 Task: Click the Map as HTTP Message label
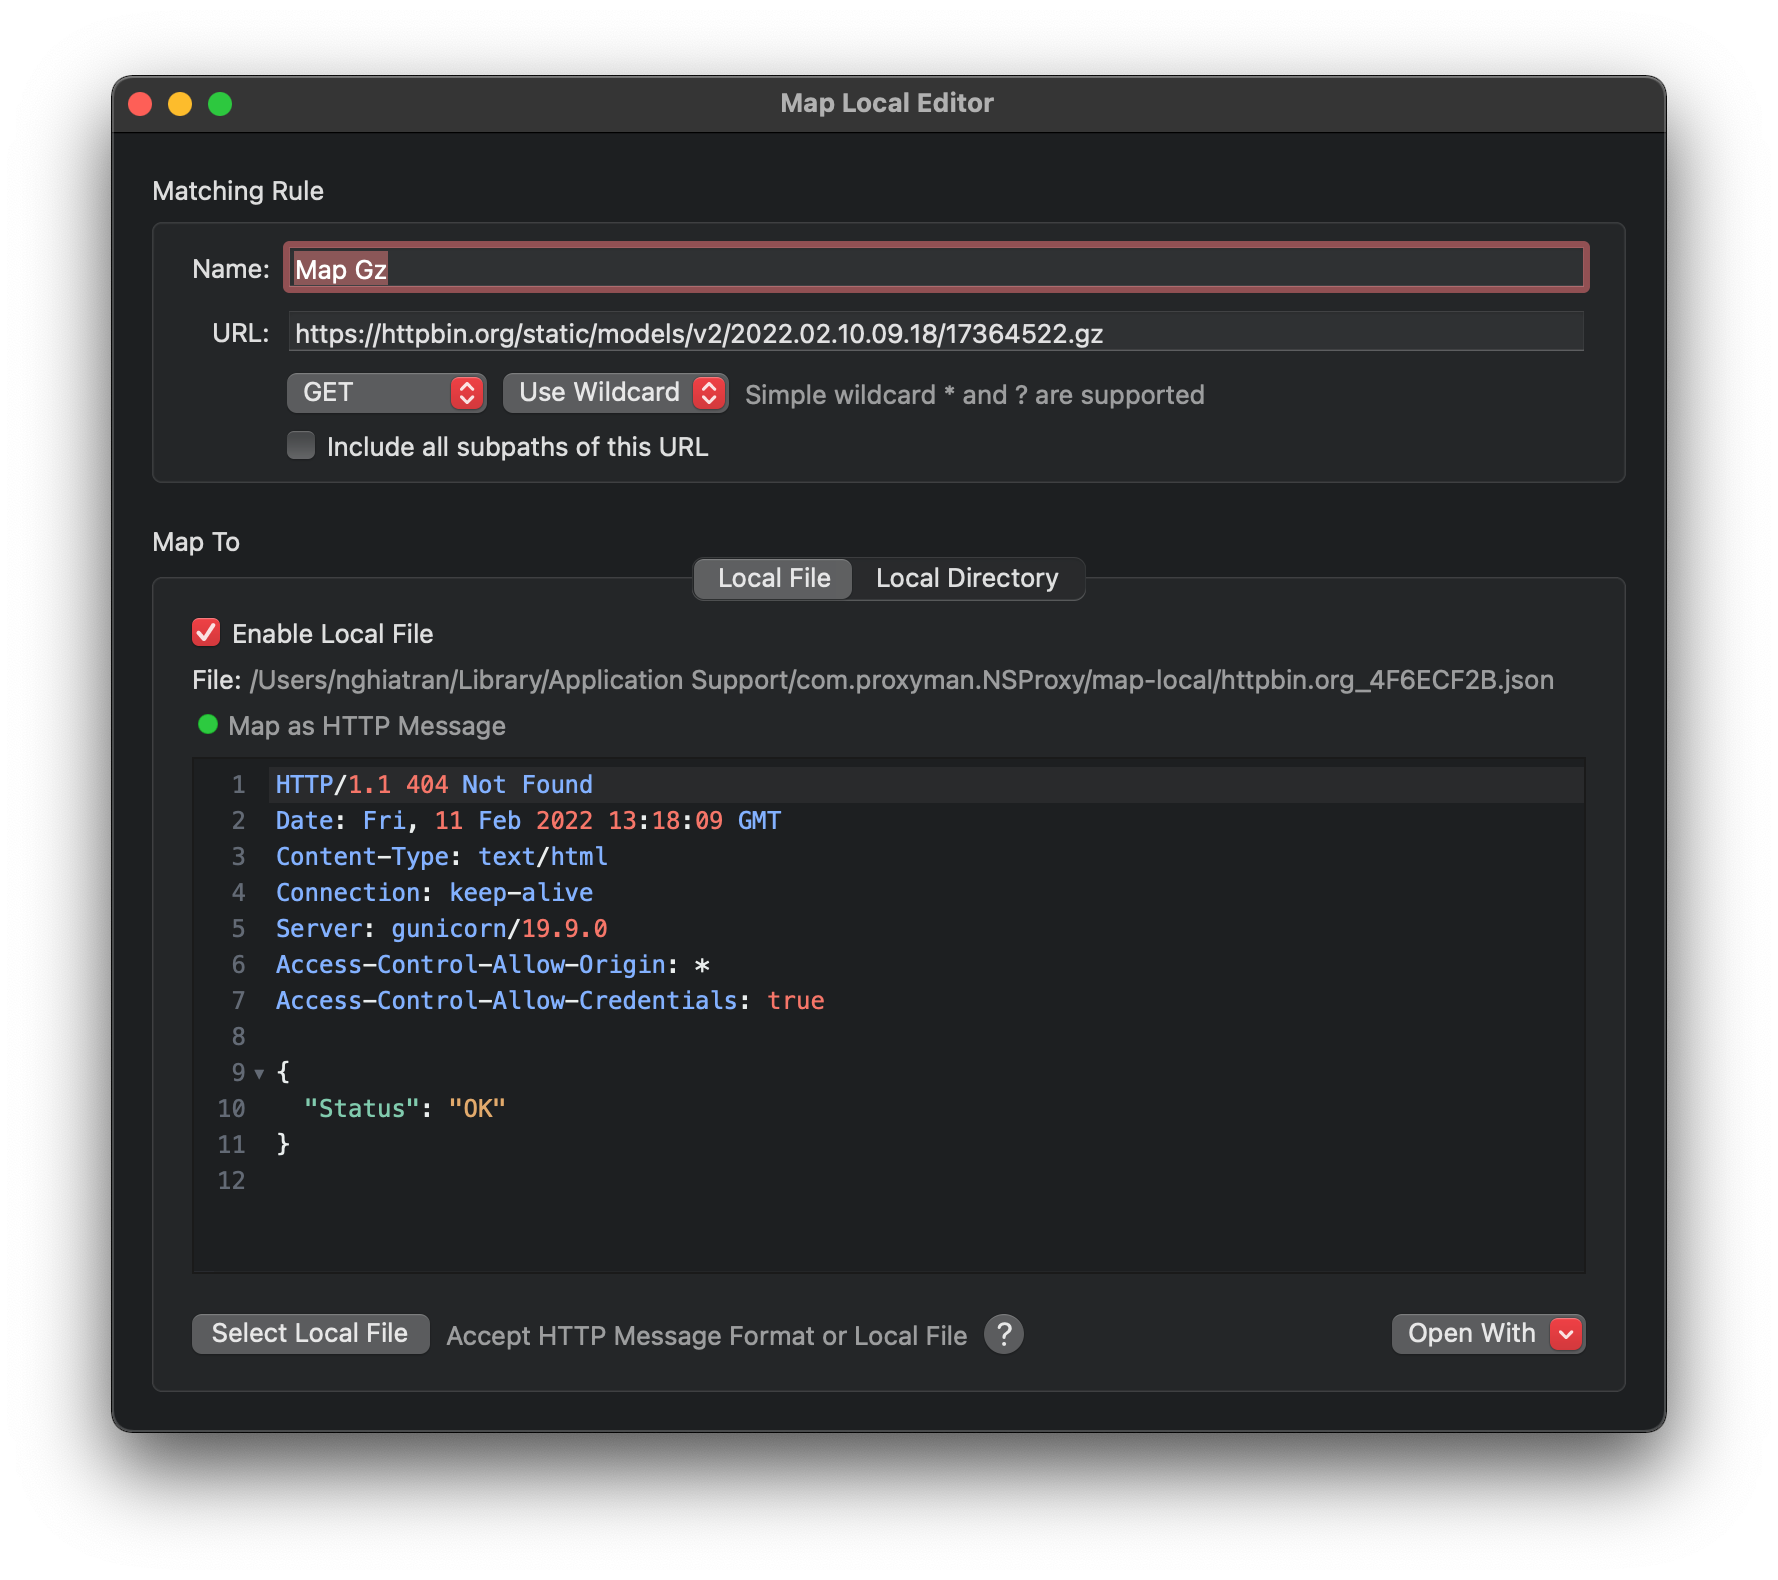[367, 726]
